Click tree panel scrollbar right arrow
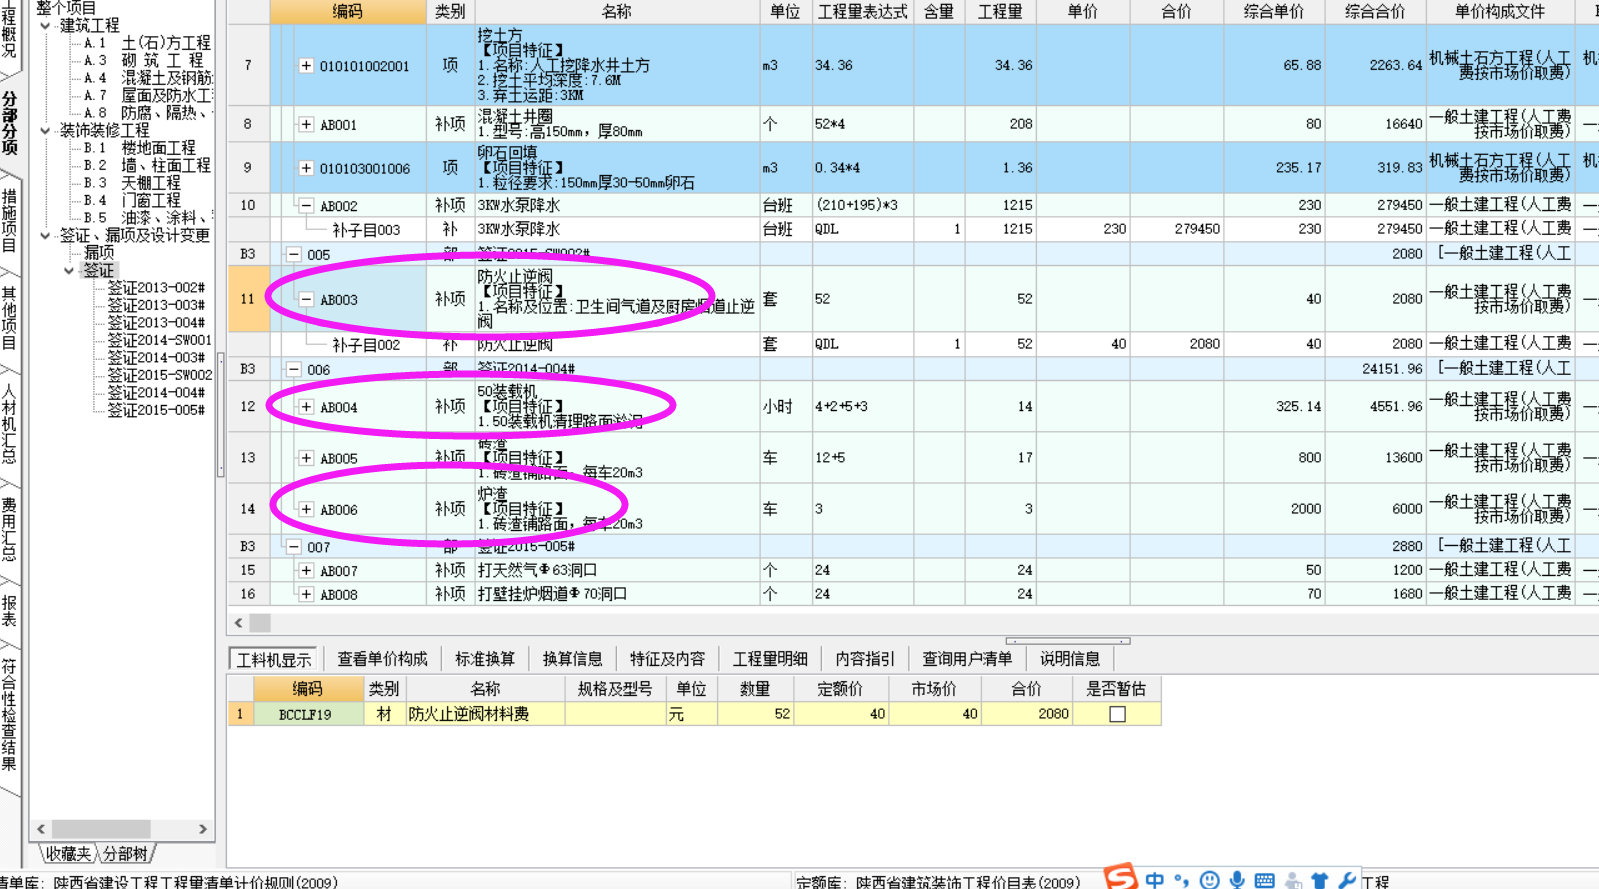Screen dimensions: 1599x889 pyautogui.click(x=203, y=829)
